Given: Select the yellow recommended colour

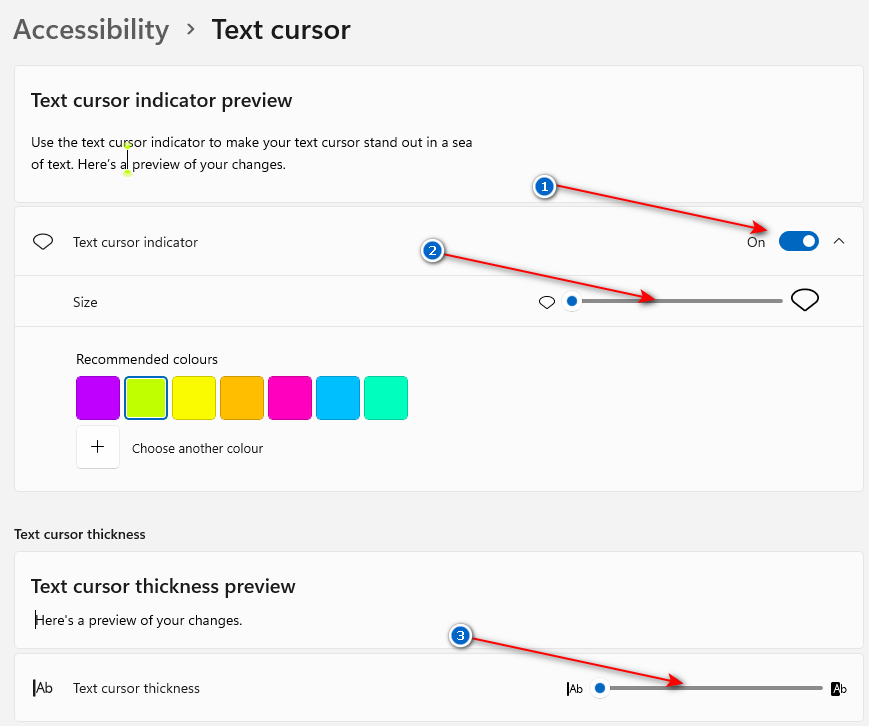Looking at the screenshot, I should 194,398.
